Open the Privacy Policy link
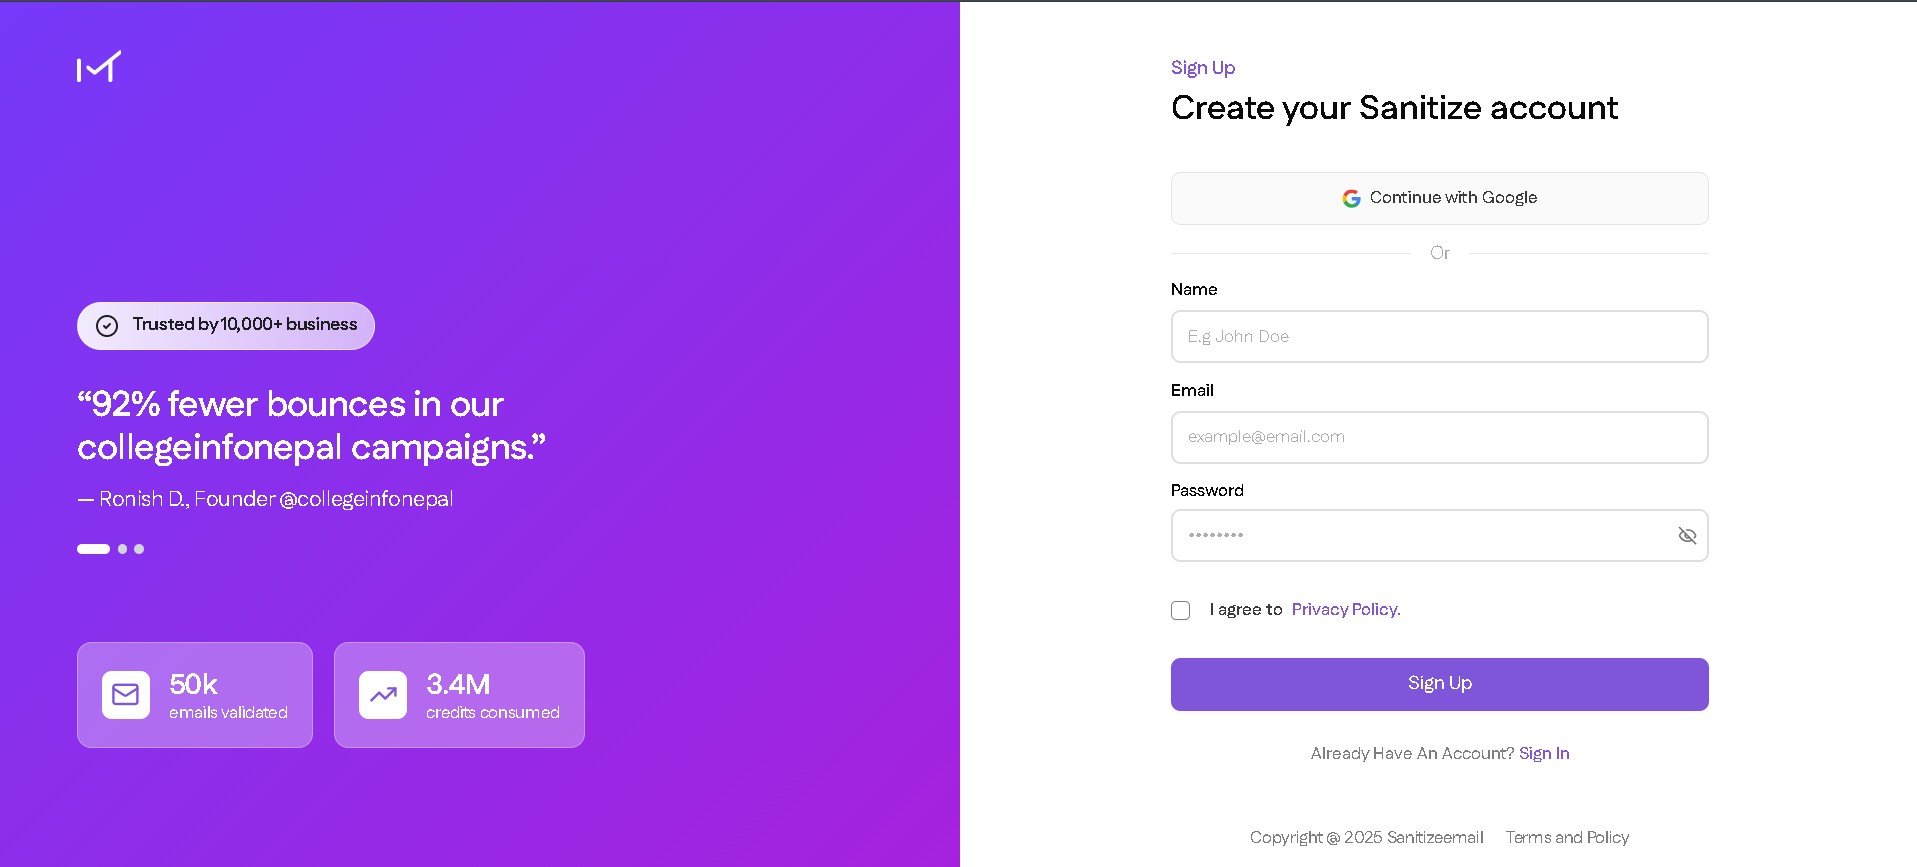The height and width of the screenshot is (867, 1917). point(1345,610)
